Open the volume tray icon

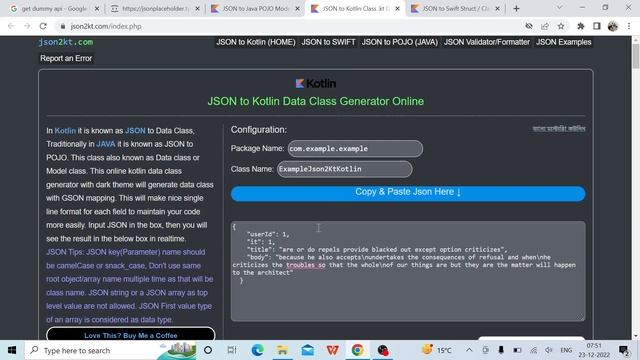[x=549, y=350]
